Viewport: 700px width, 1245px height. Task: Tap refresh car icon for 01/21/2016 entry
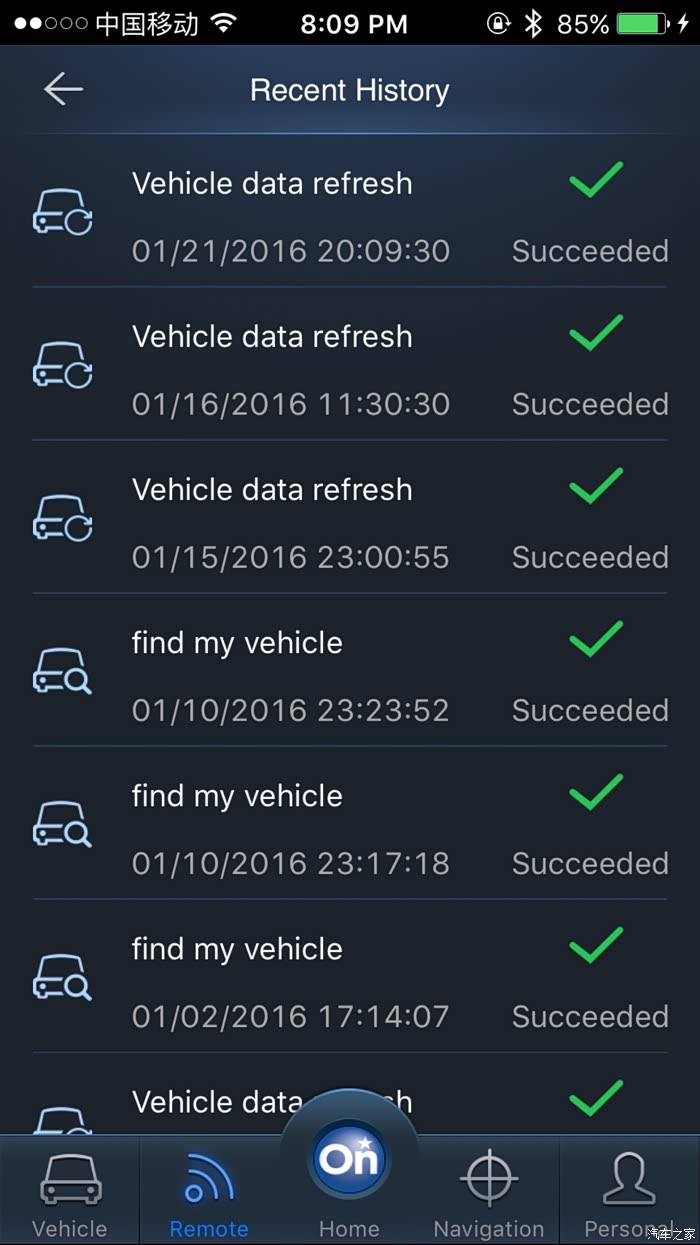pos(63,212)
